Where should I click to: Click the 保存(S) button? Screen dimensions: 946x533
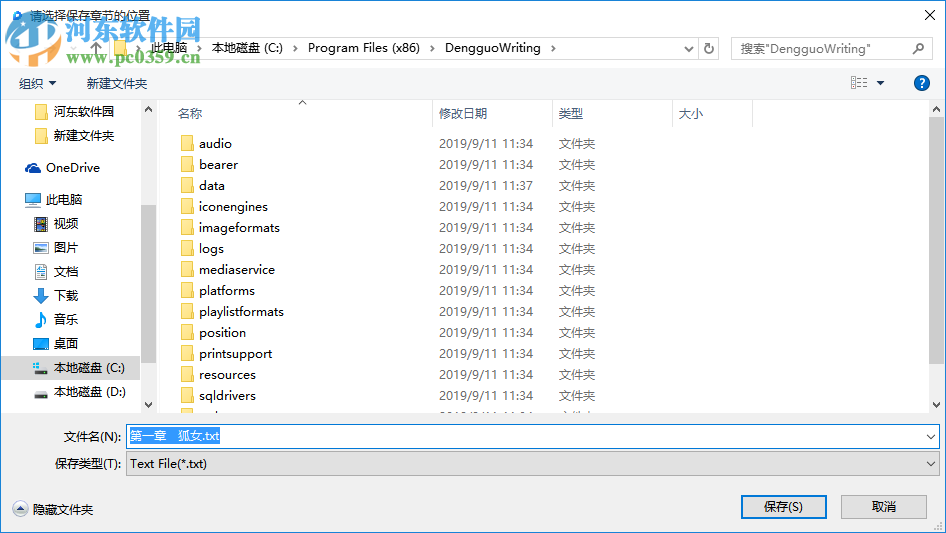[784, 506]
